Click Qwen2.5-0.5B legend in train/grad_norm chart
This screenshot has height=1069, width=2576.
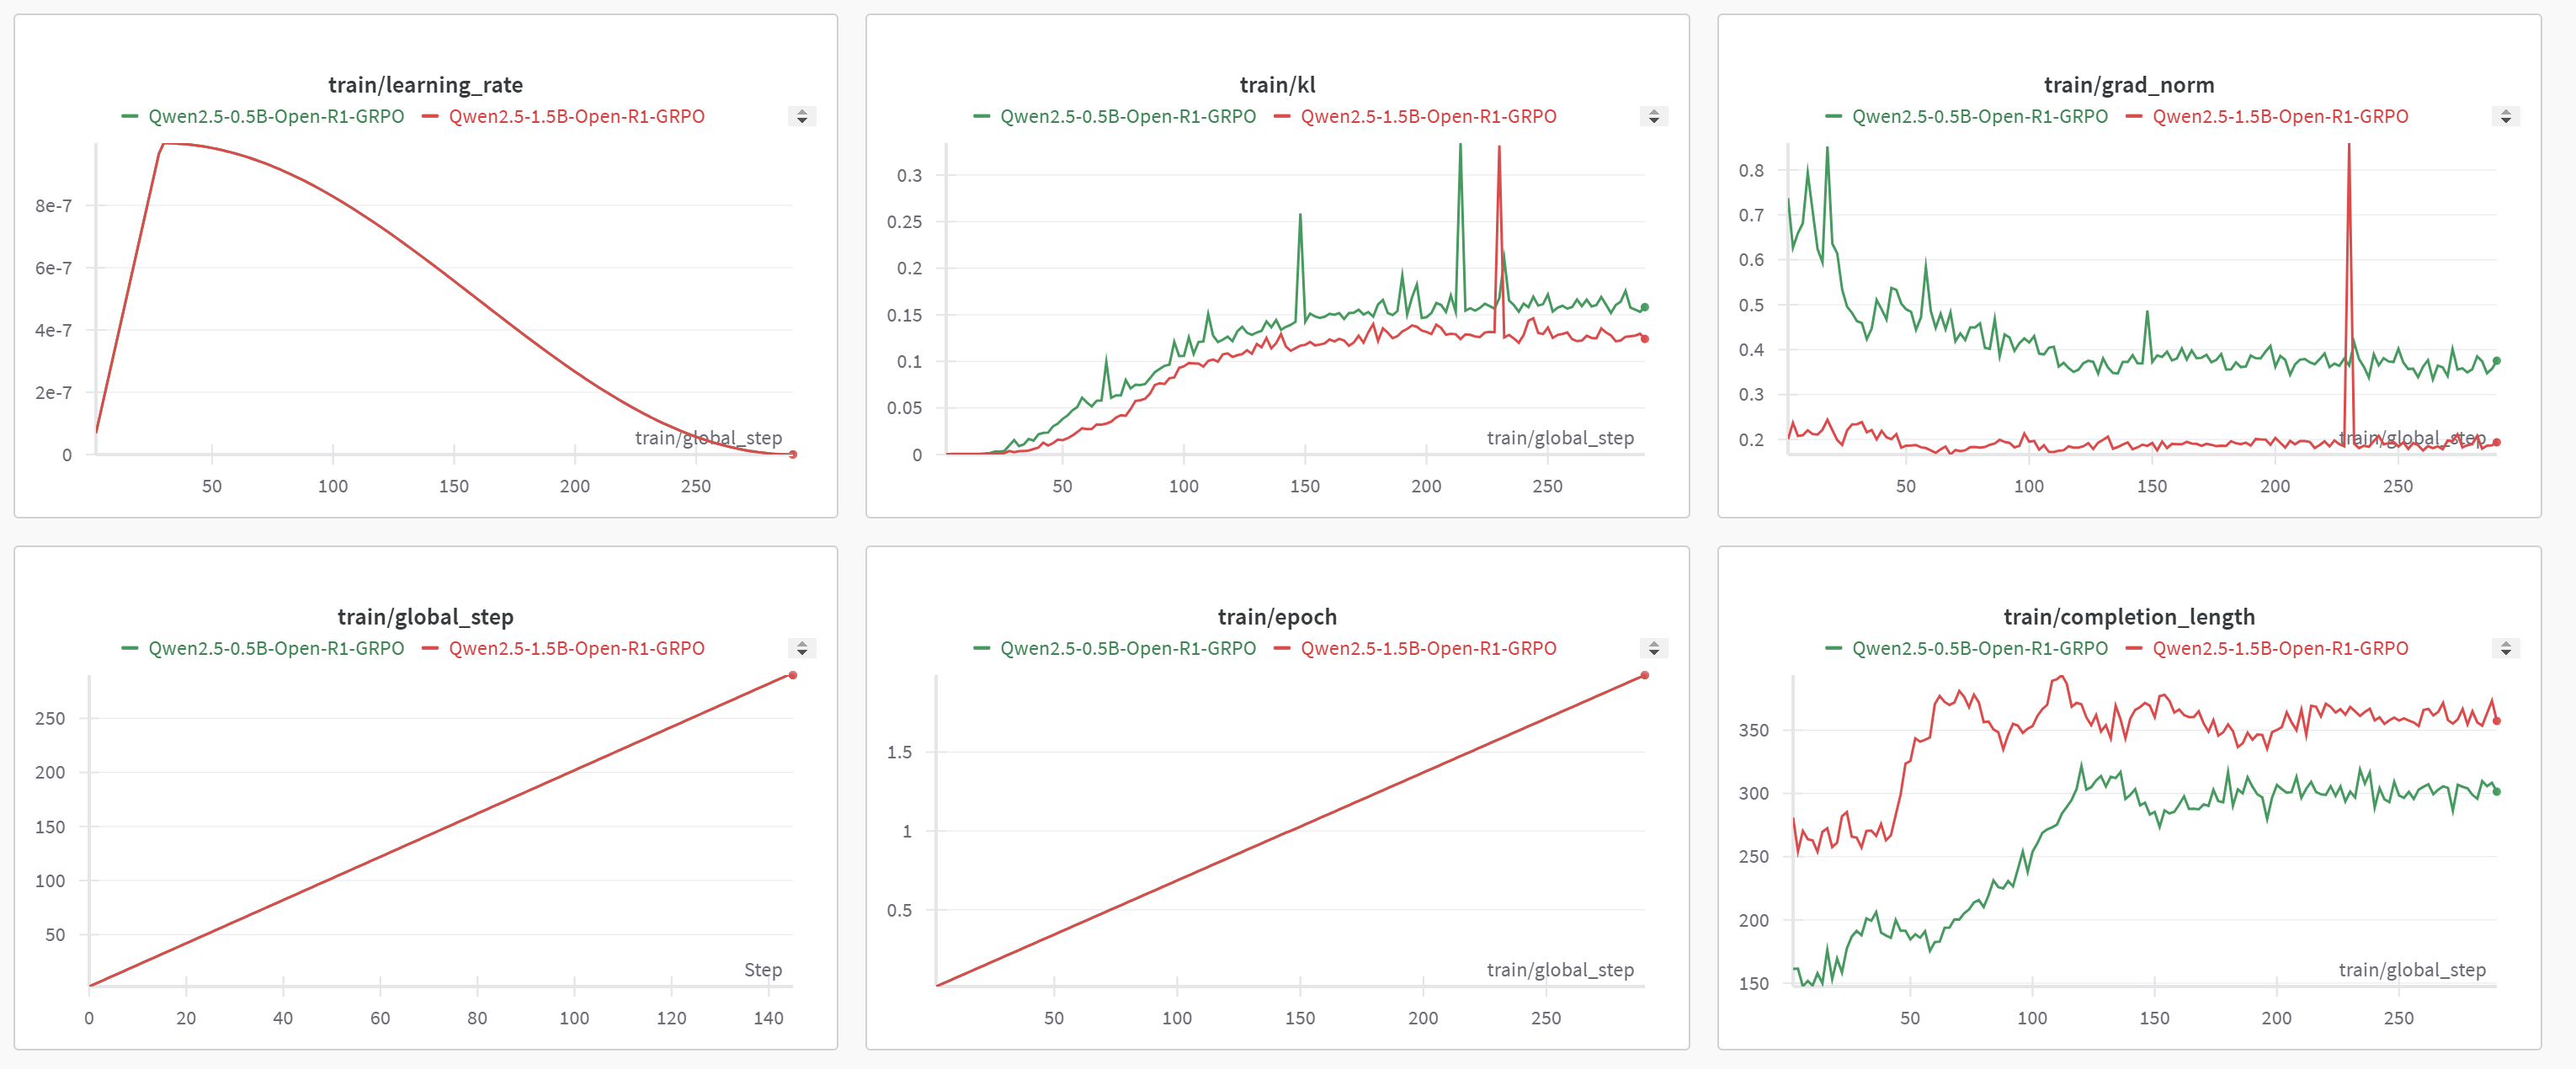(1980, 117)
